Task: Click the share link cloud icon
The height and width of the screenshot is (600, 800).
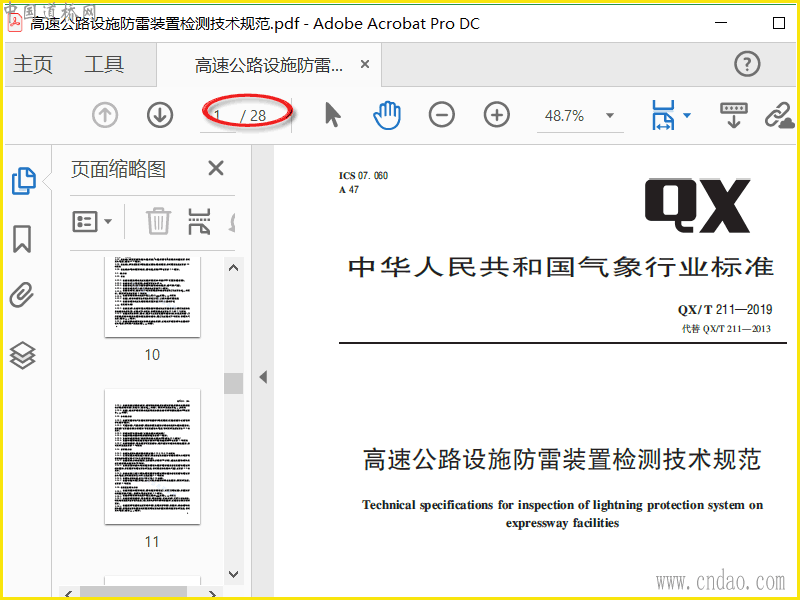Action: click(x=779, y=115)
